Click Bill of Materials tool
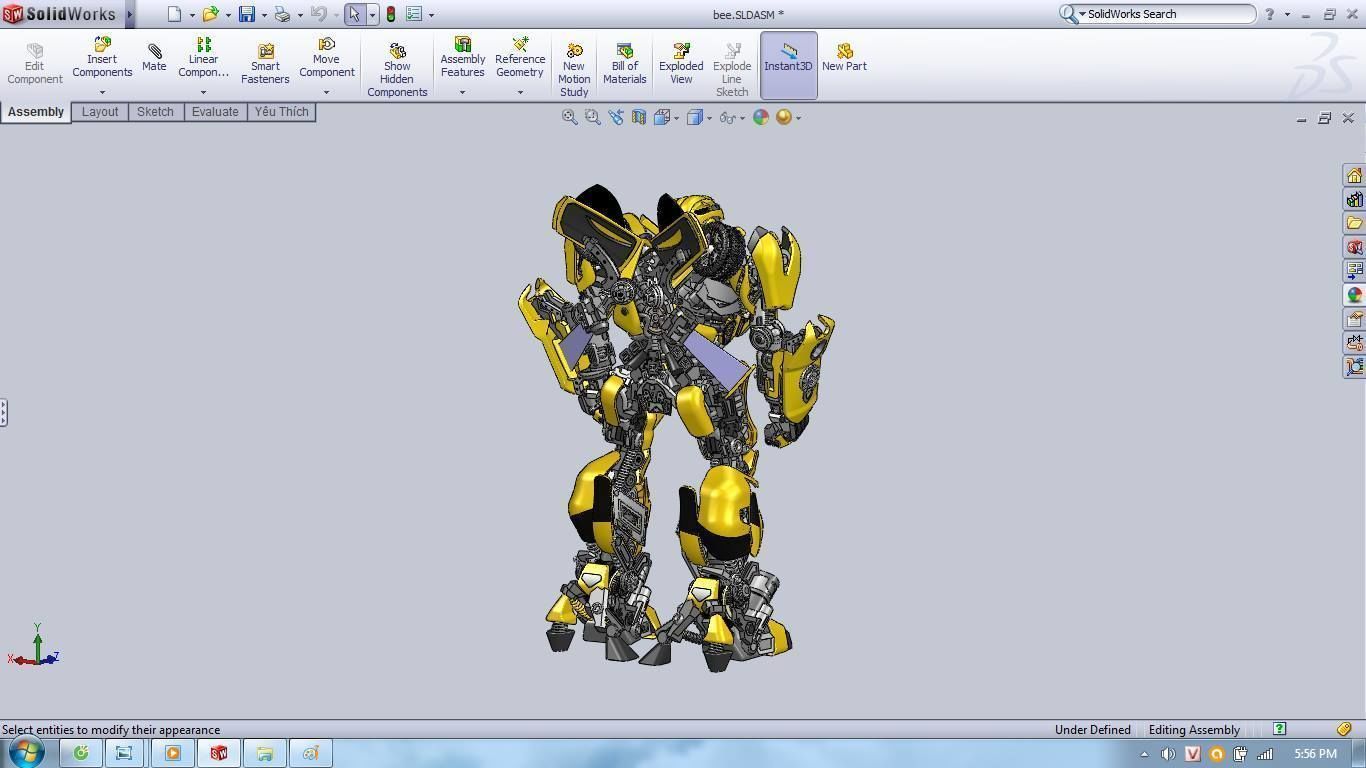The image size is (1366, 768). click(625, 64)
